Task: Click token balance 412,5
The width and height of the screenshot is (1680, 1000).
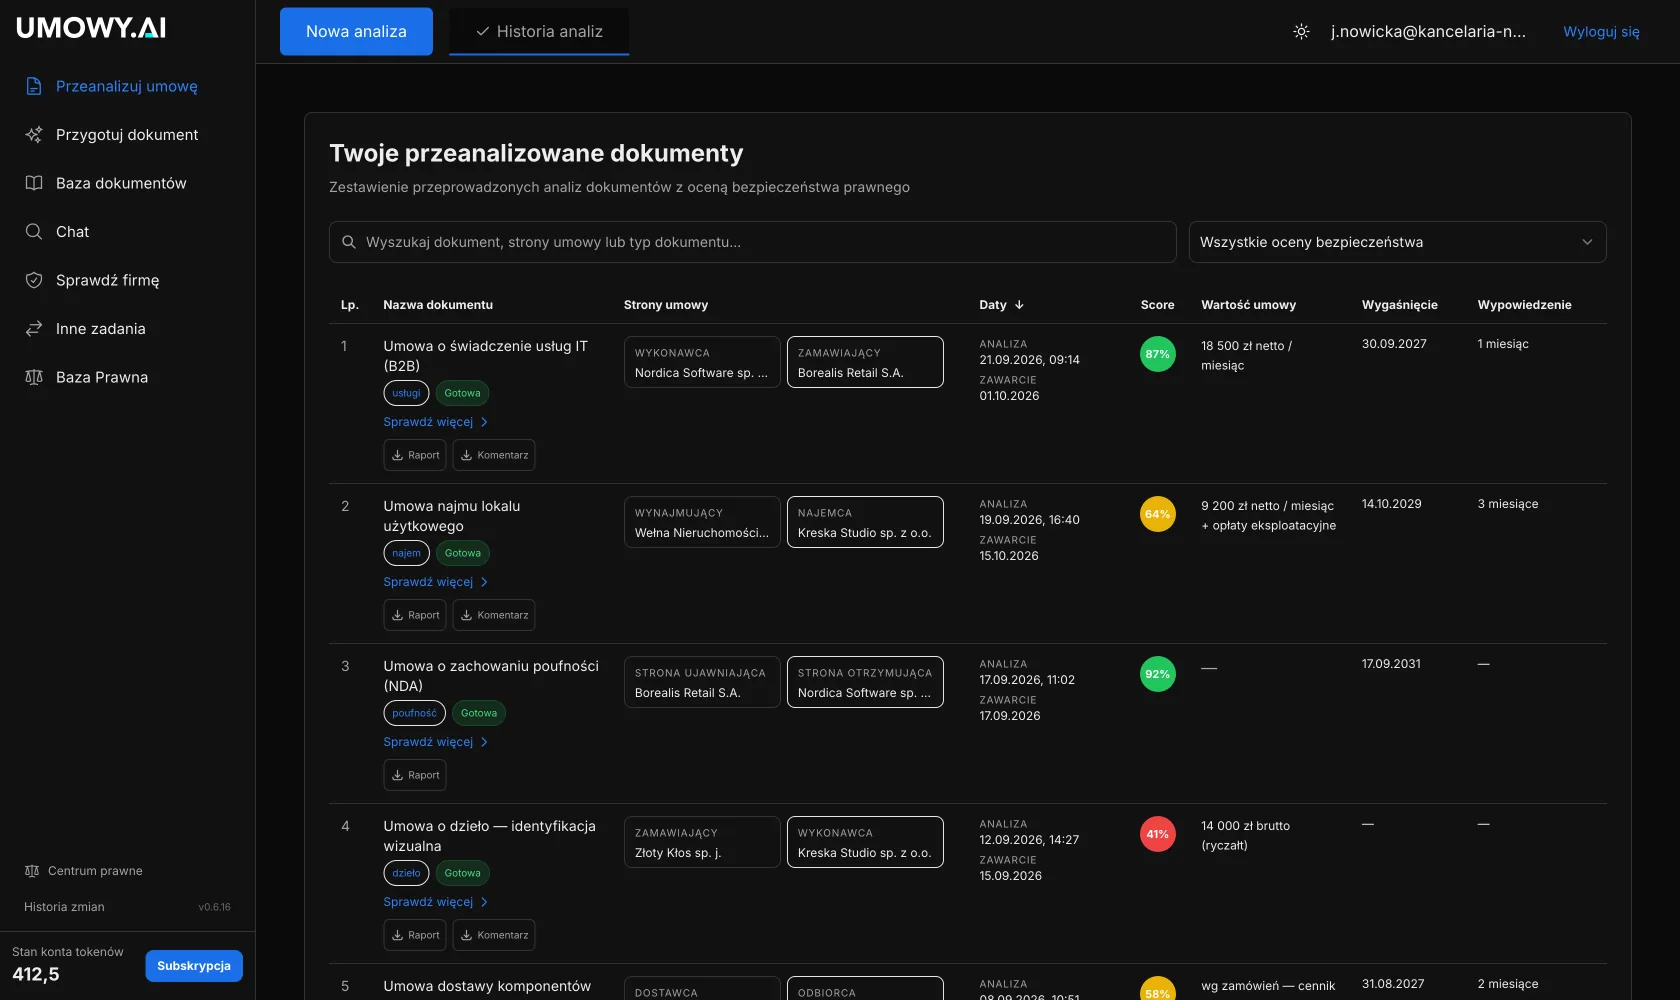Action: 36,974
